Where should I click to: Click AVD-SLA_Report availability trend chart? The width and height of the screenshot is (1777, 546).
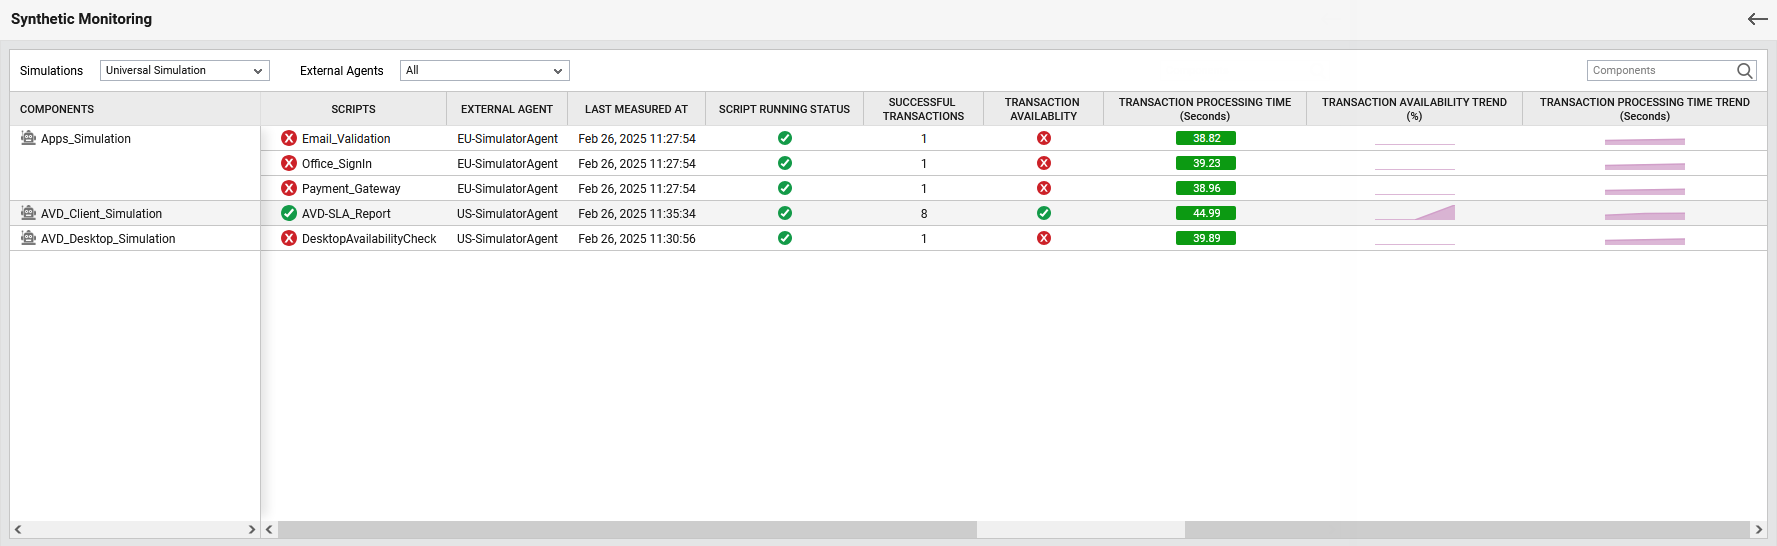[x=1414, y=213]
